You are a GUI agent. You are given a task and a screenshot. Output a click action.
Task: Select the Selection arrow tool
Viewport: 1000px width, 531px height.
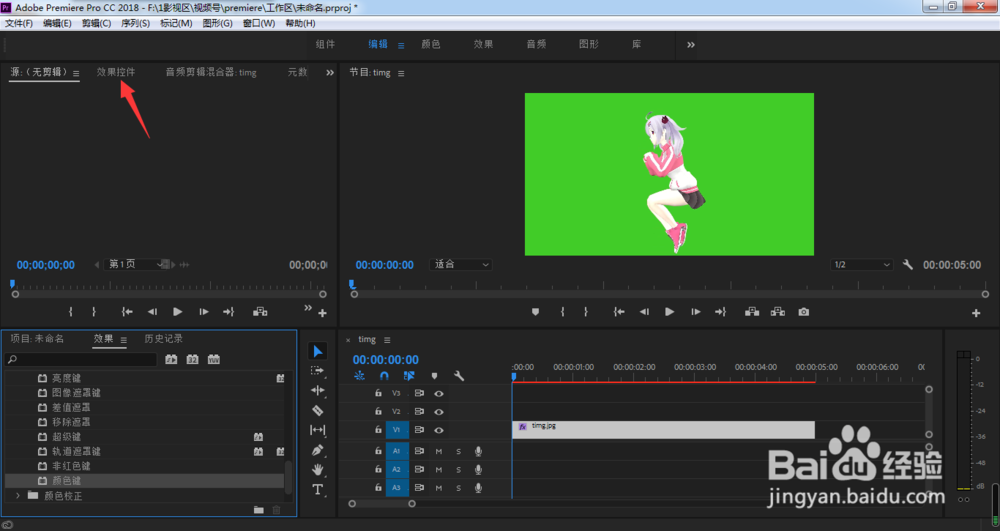(x=318, y=351)
